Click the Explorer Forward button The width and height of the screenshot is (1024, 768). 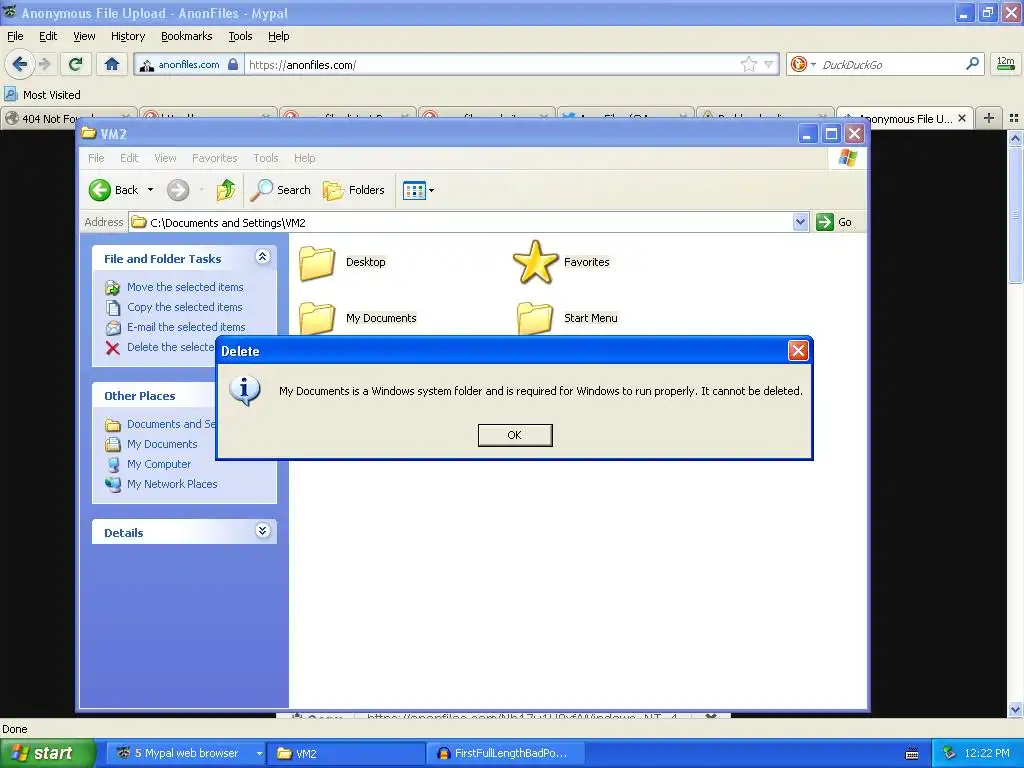[x=178, y=190]
